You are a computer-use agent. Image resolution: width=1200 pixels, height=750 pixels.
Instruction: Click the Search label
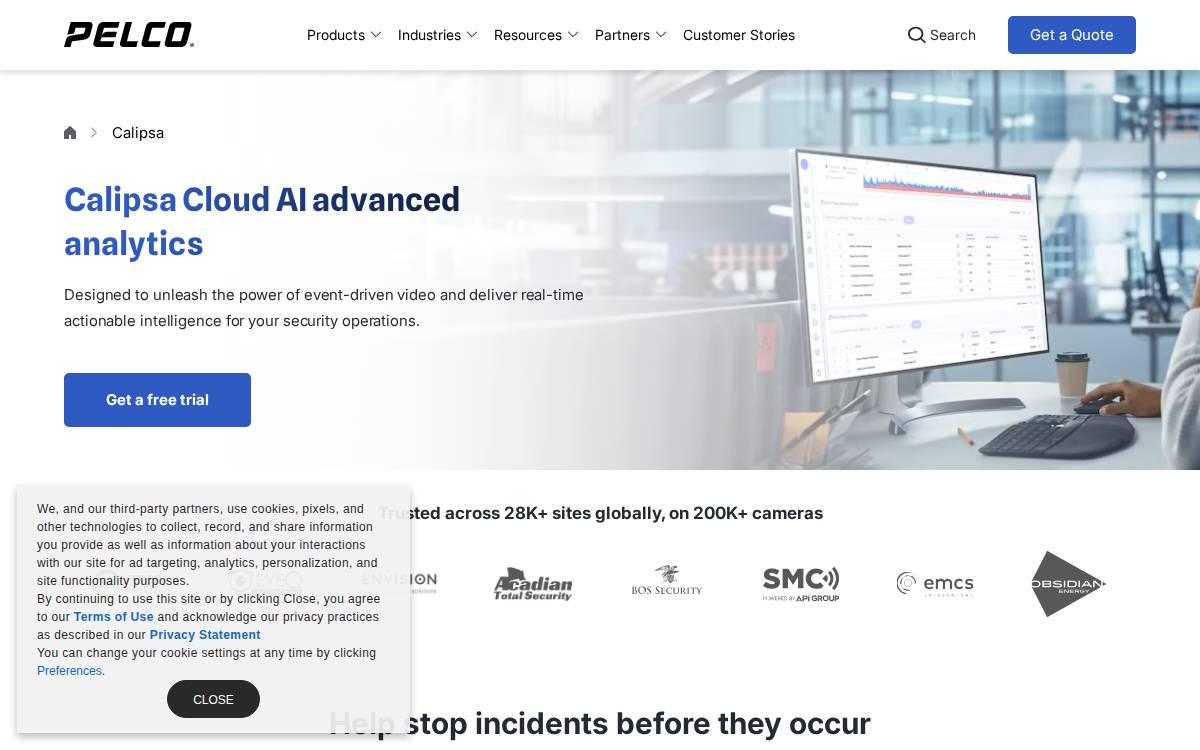click(x=953, y=35)
